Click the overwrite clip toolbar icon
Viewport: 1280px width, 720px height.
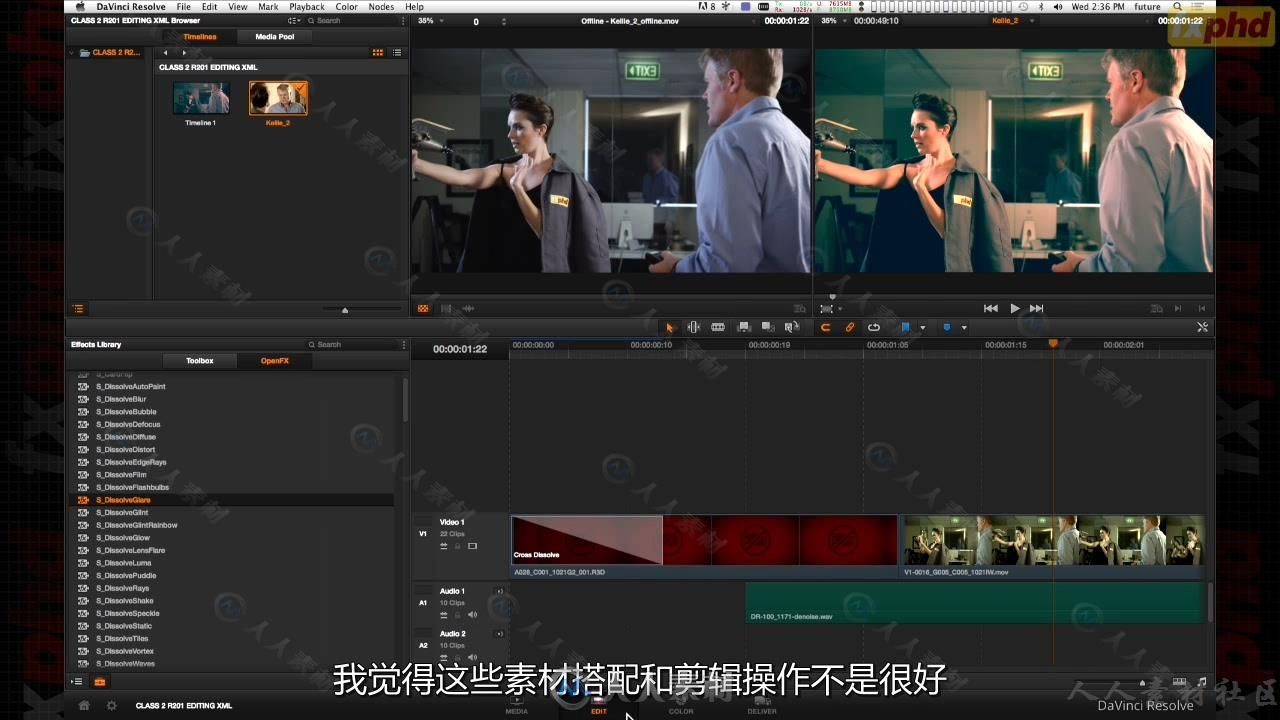point(768,327)
